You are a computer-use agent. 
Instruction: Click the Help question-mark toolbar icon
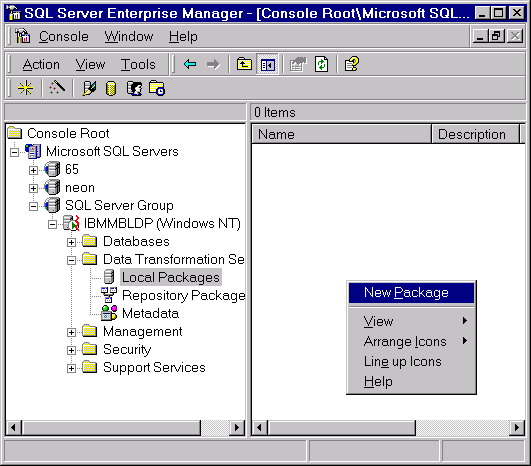(352, 64)
